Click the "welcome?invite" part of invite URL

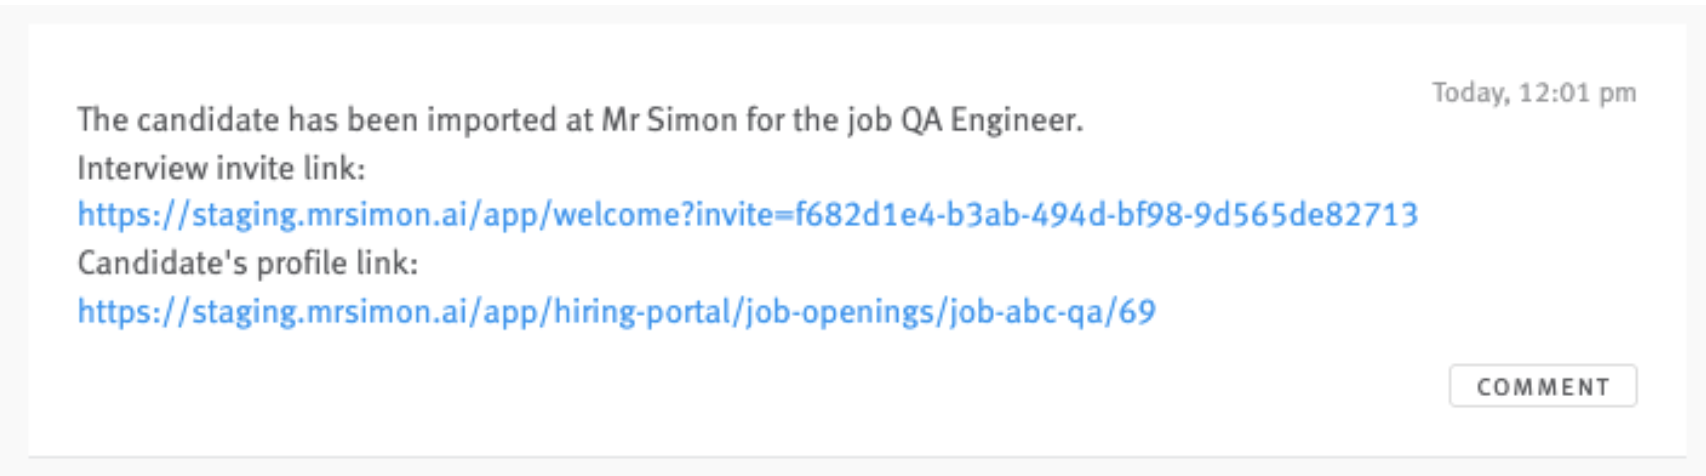pos(663,215)
